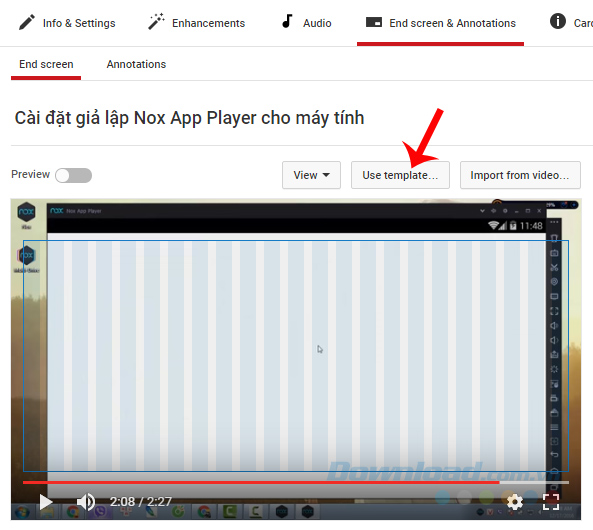Click the music note Audio icon
Image resolution: width=593 pixels, height=530 pixels.
point(287,21)
